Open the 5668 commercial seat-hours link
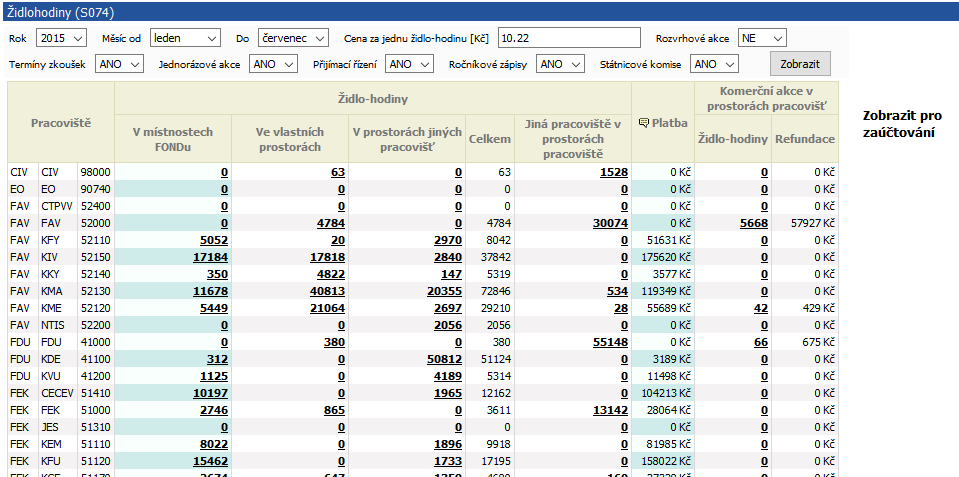This screenshot has width=959, height=477. (754, 223)
